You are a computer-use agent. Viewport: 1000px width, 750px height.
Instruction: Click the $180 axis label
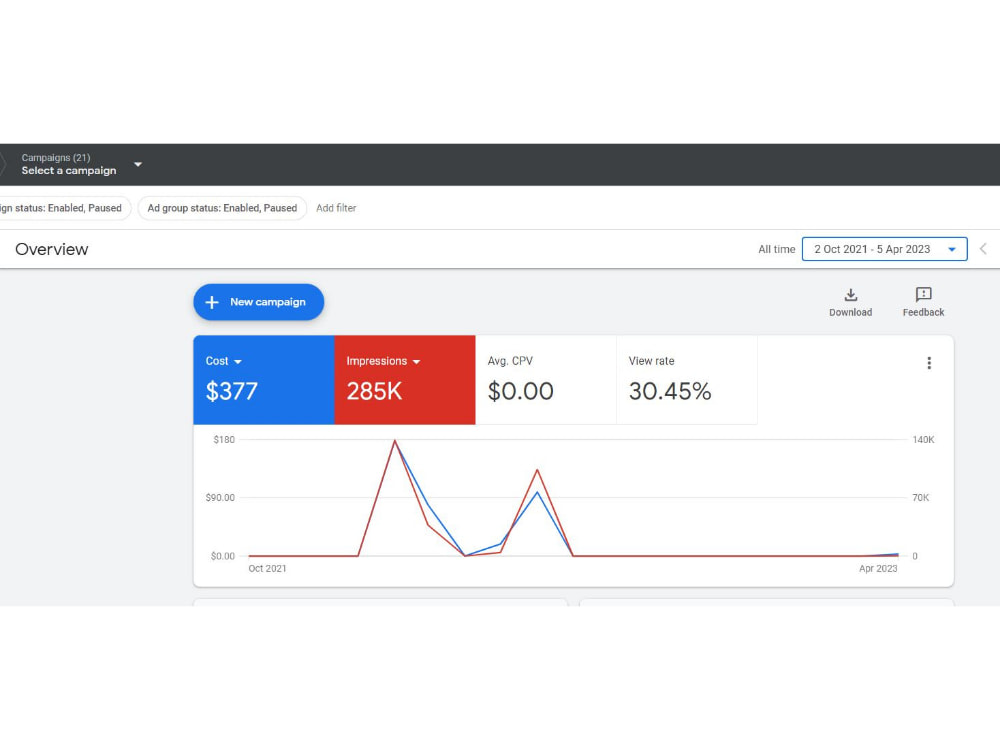coord(224,439)
